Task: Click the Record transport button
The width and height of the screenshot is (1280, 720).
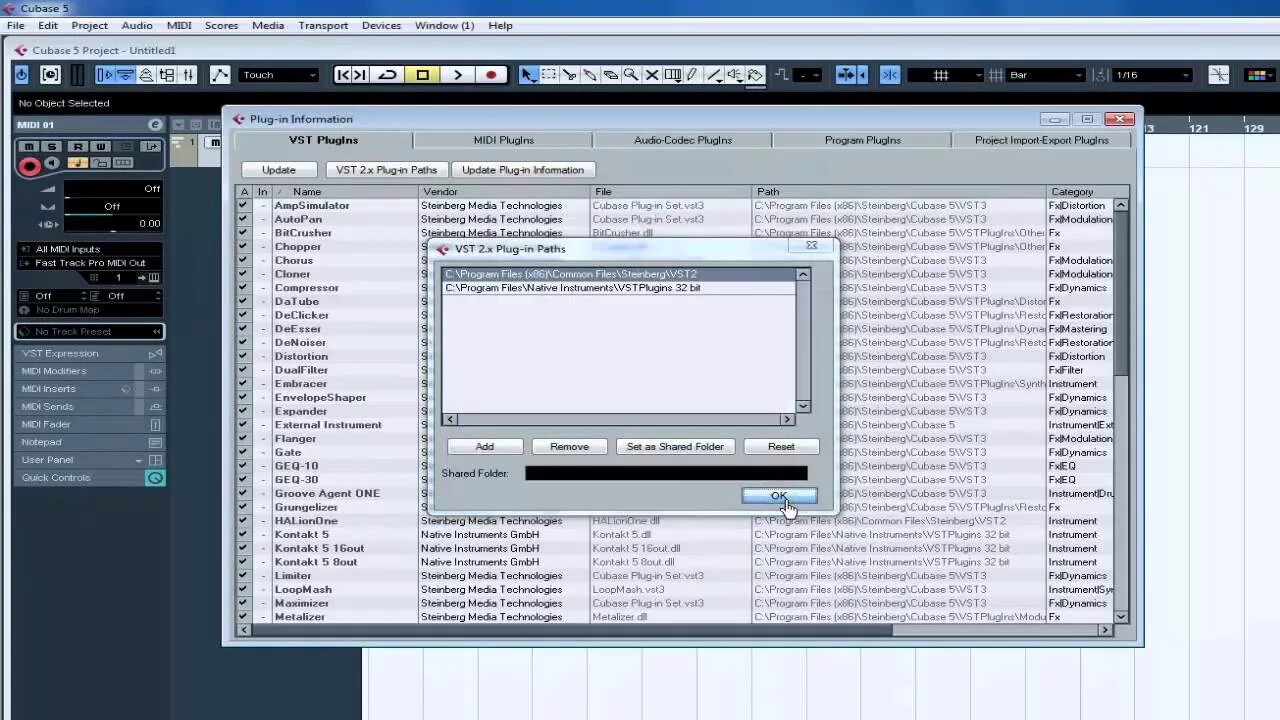Action: 491,75
